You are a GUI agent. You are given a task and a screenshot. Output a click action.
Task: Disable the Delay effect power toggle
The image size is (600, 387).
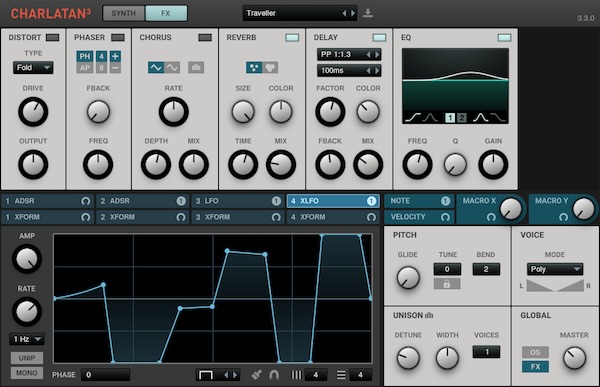tap(380, 38)
